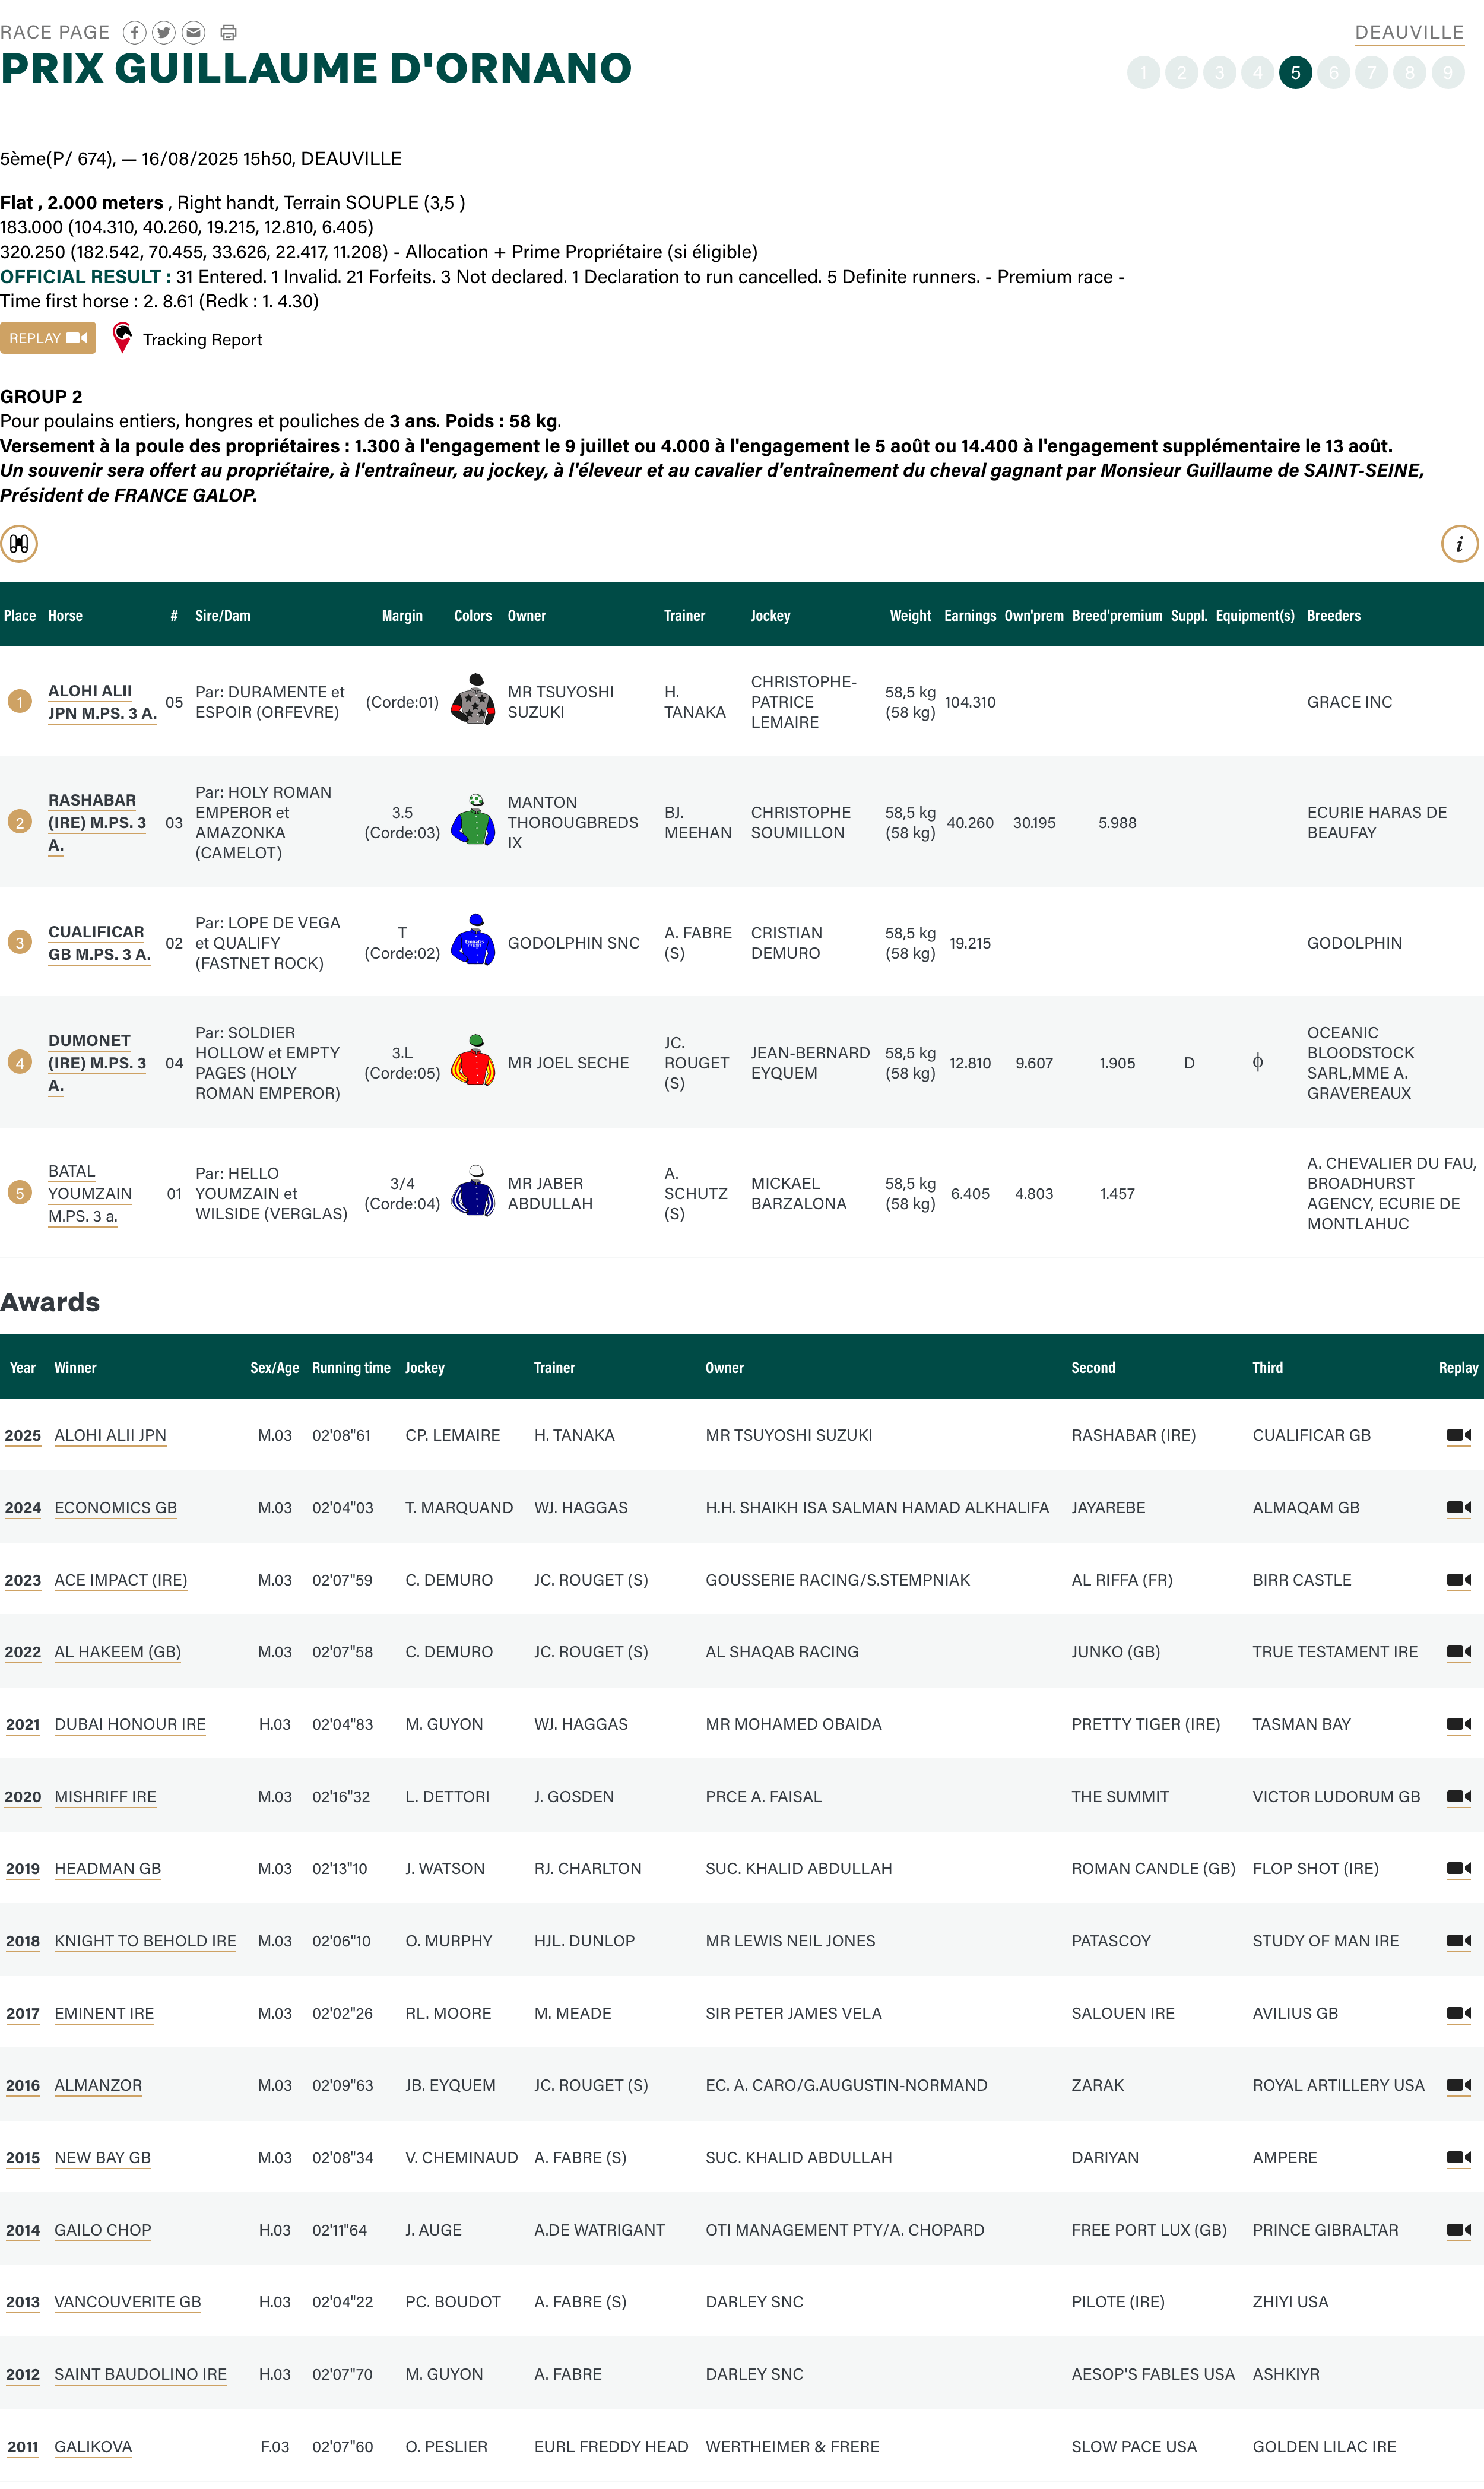
Task: Select jockey cell CHRISTOPHE SOUMILLON
Action: [x=801, y=823]
